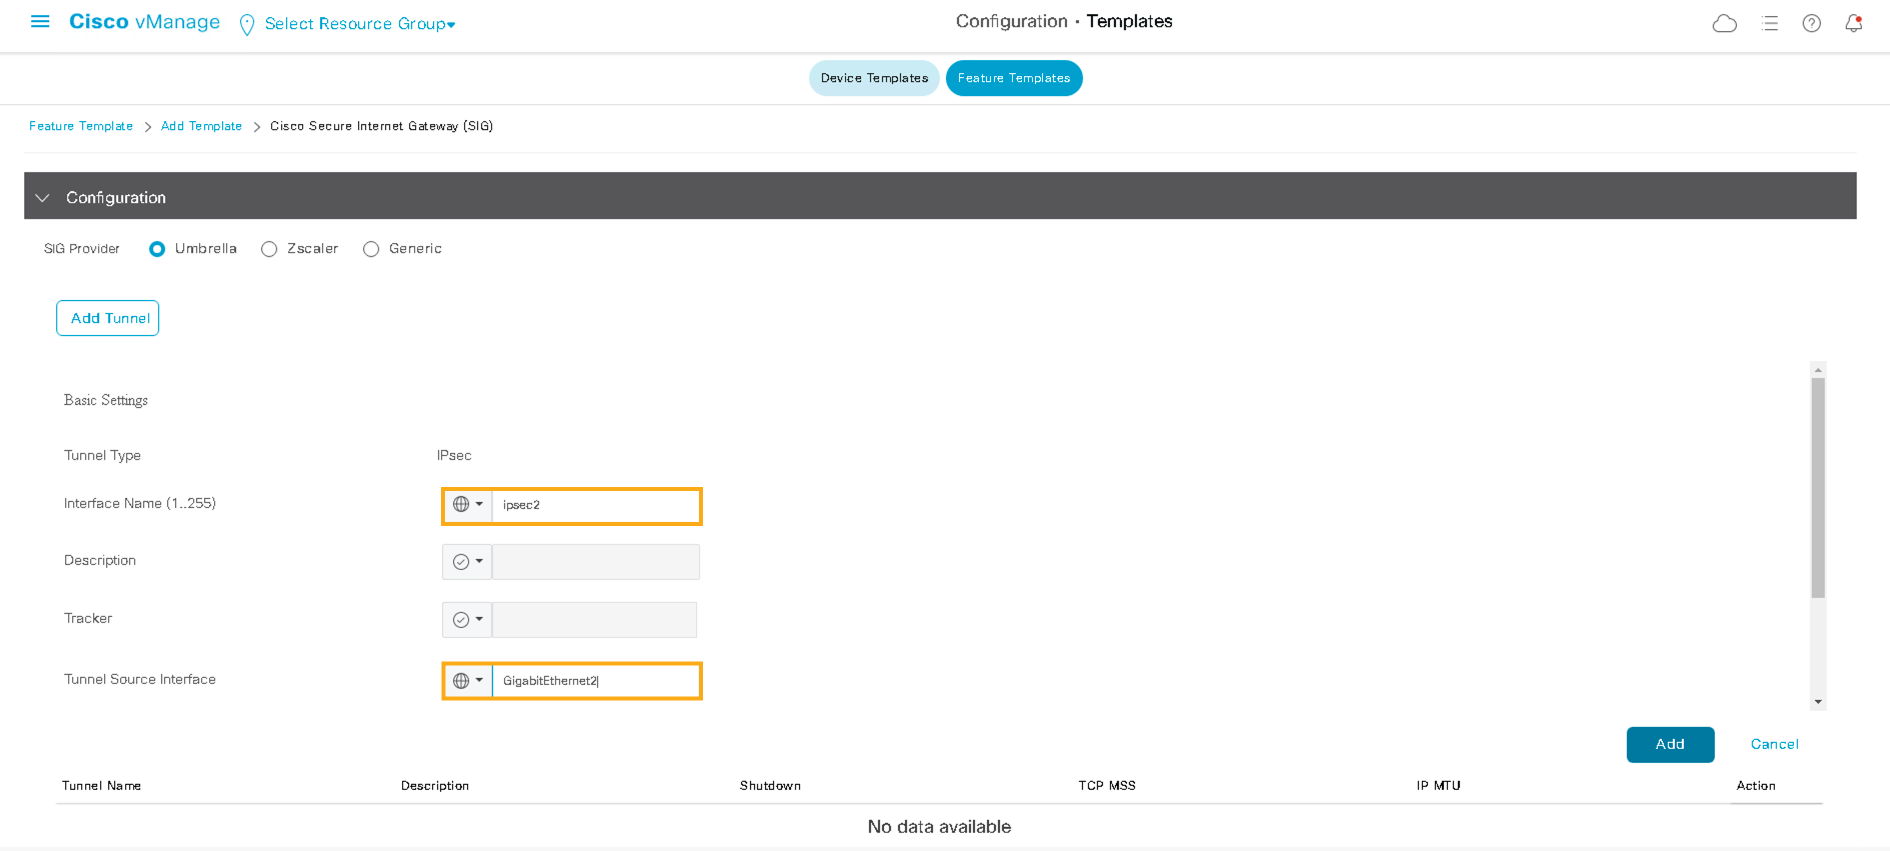Click the Action column header
The width and height of the screenshot is (1890, 851).
tap(1756, 786)
